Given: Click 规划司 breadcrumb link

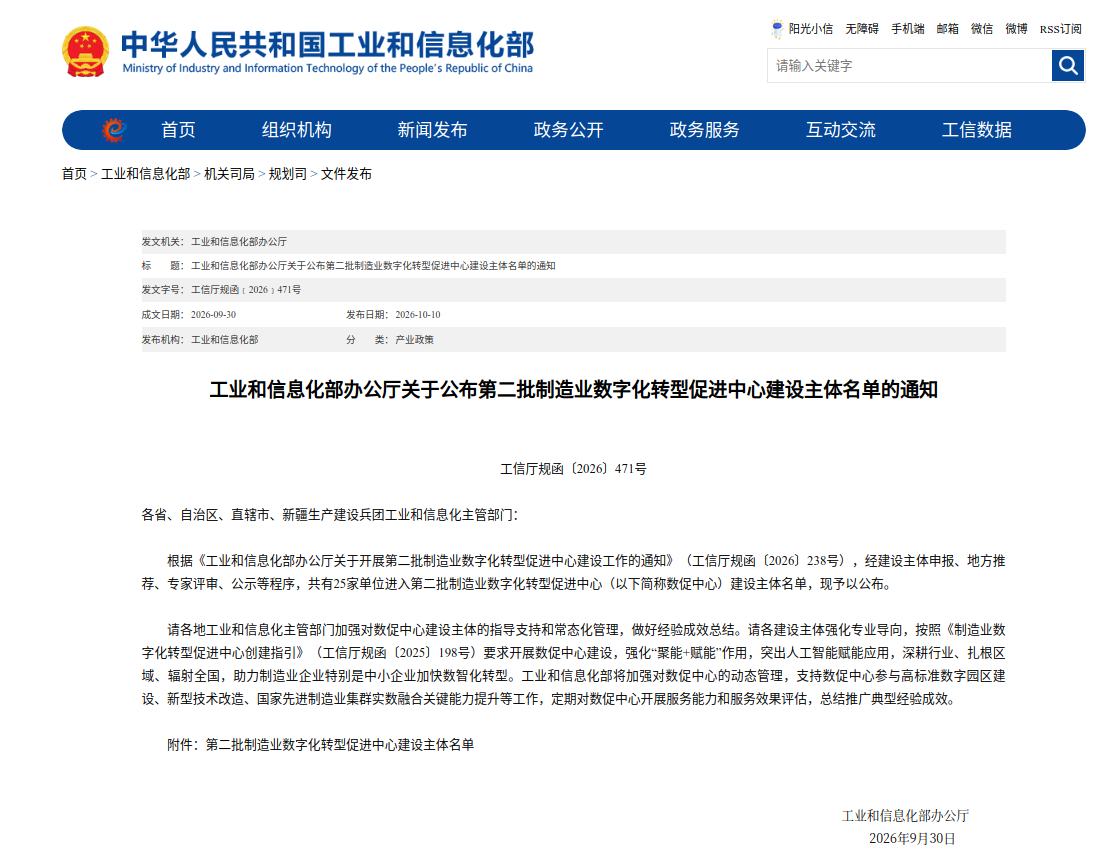Looking at the screenshot, I should (288, 174).
